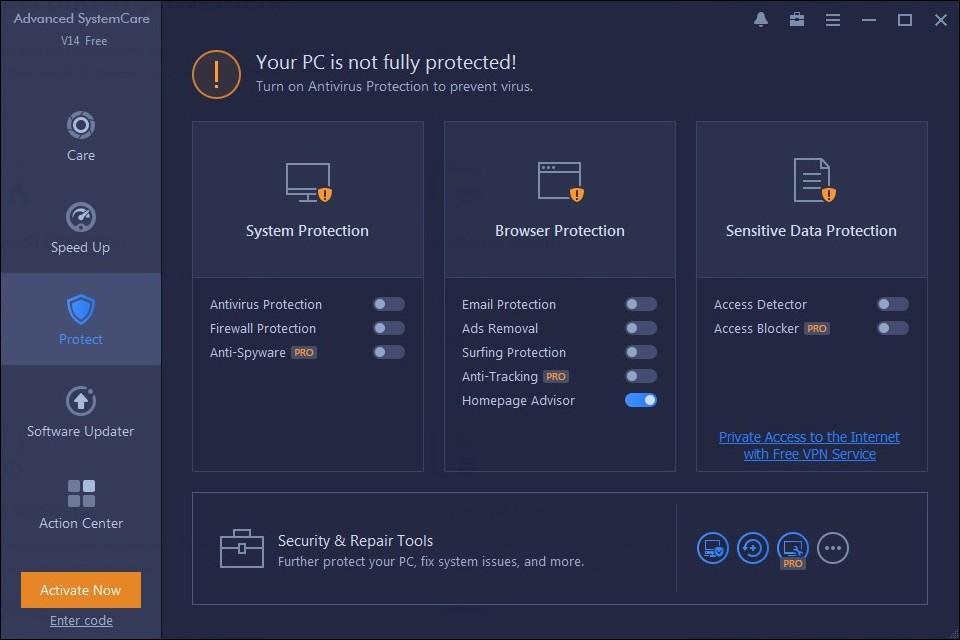960x640 pixels.
Task: Select the Protect shield icon
Action: click(x=81, y=309)
